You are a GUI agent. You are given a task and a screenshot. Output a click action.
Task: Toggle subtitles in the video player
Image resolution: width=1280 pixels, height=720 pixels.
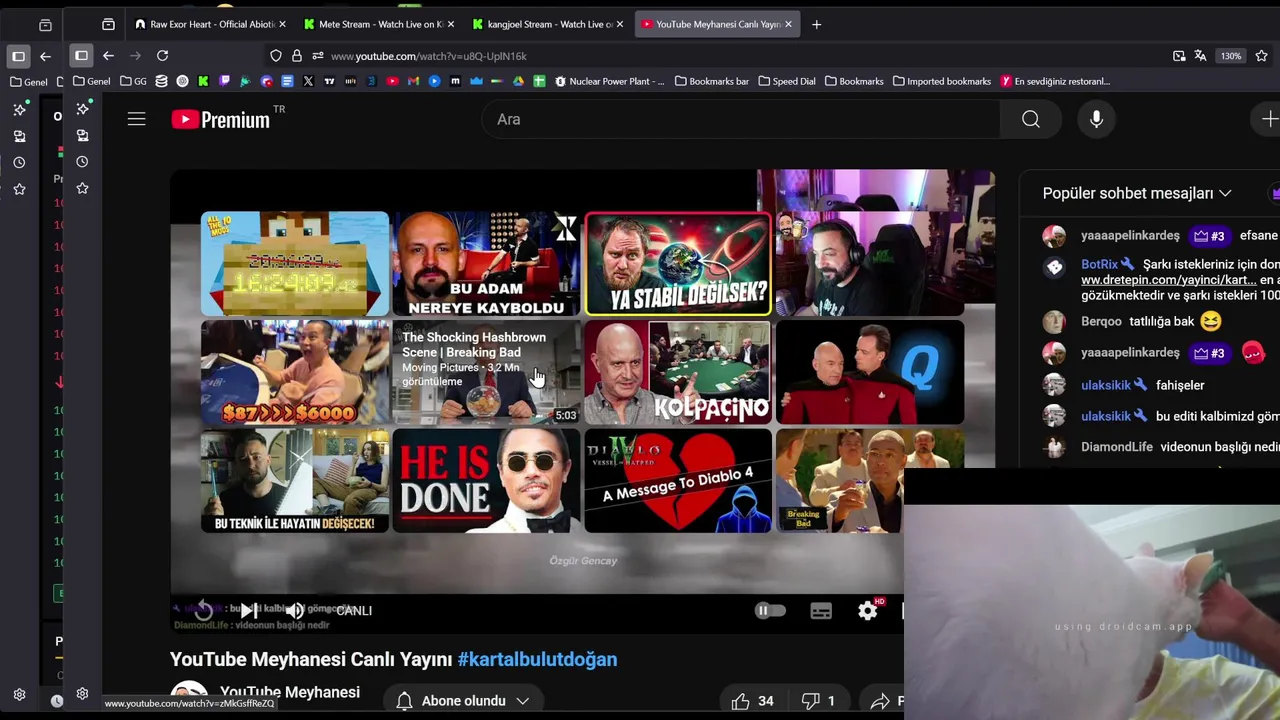pyautogui.click(x=821, y=611)
